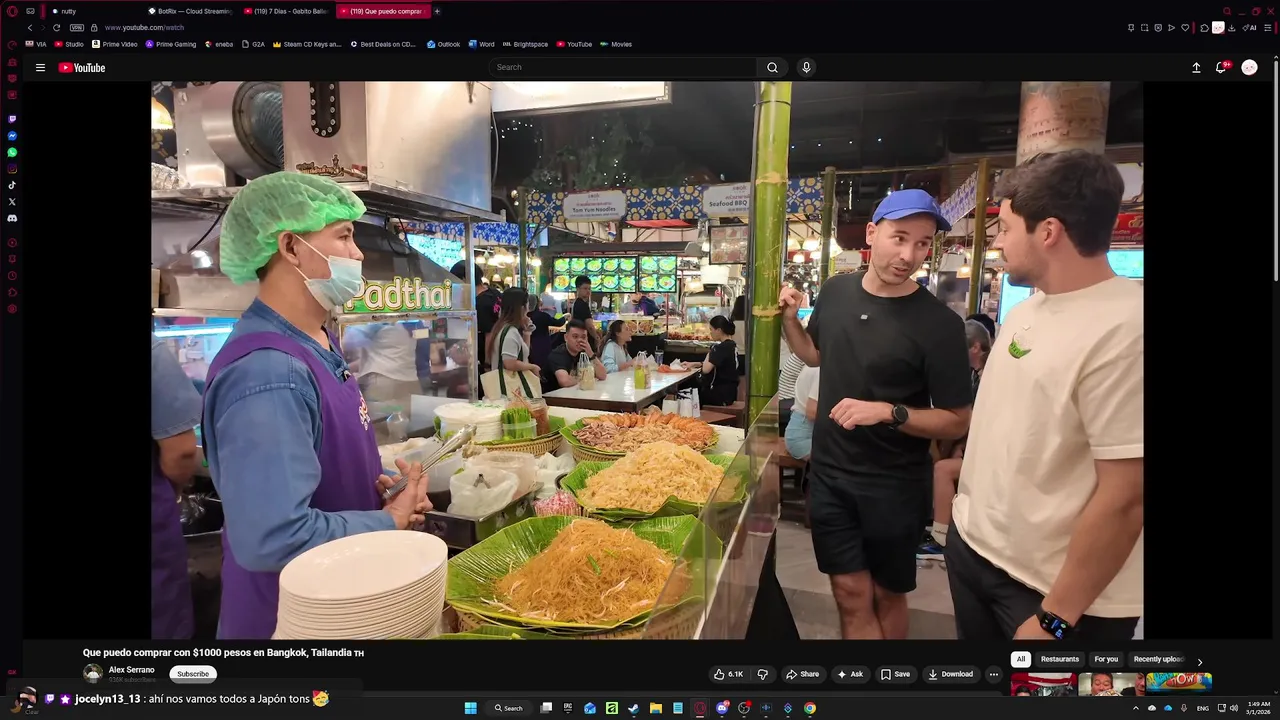Click the Ask button
The image size is (1280, 720).
[x=850, y=674]
